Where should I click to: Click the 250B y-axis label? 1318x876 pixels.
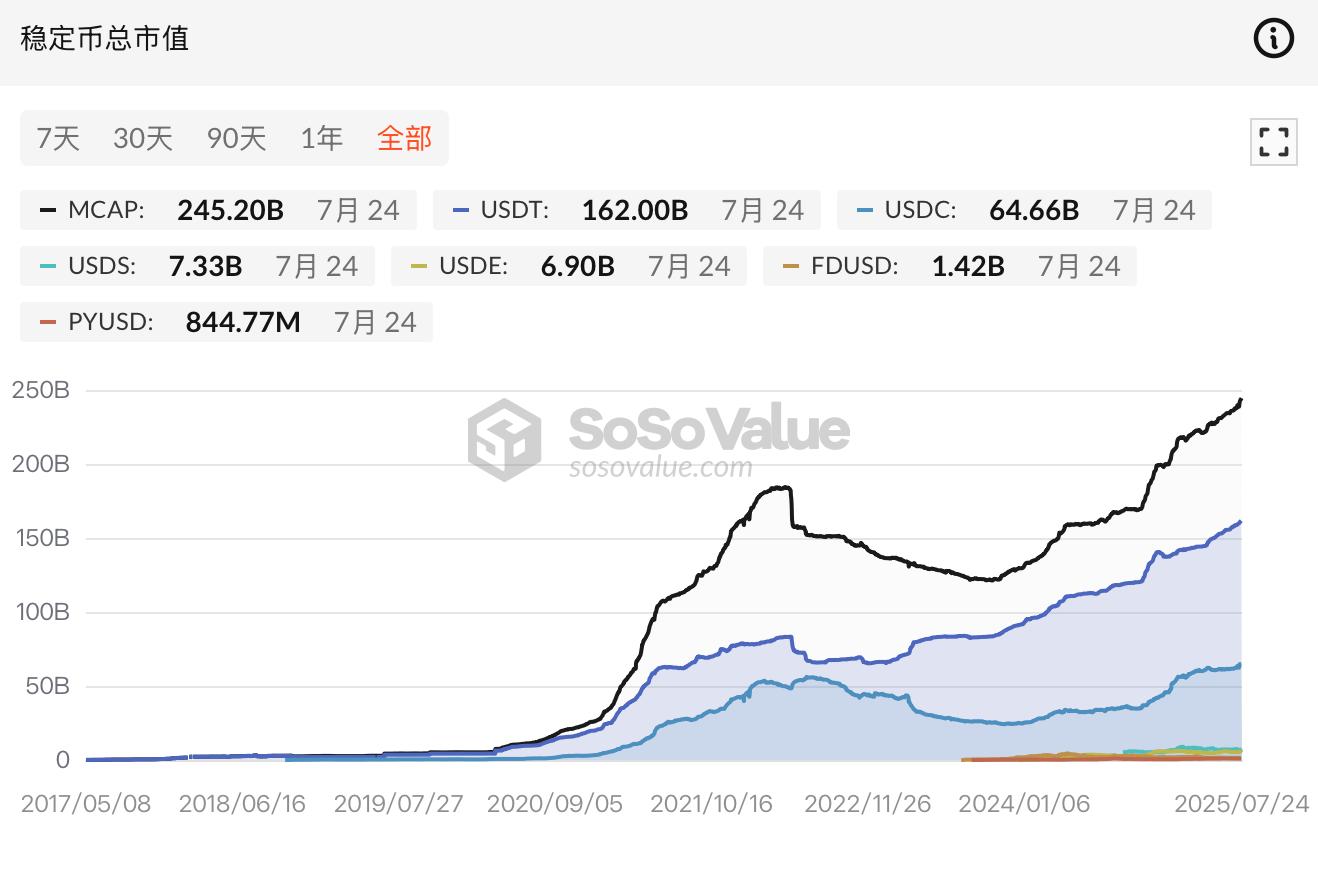(x=41, y=390)
